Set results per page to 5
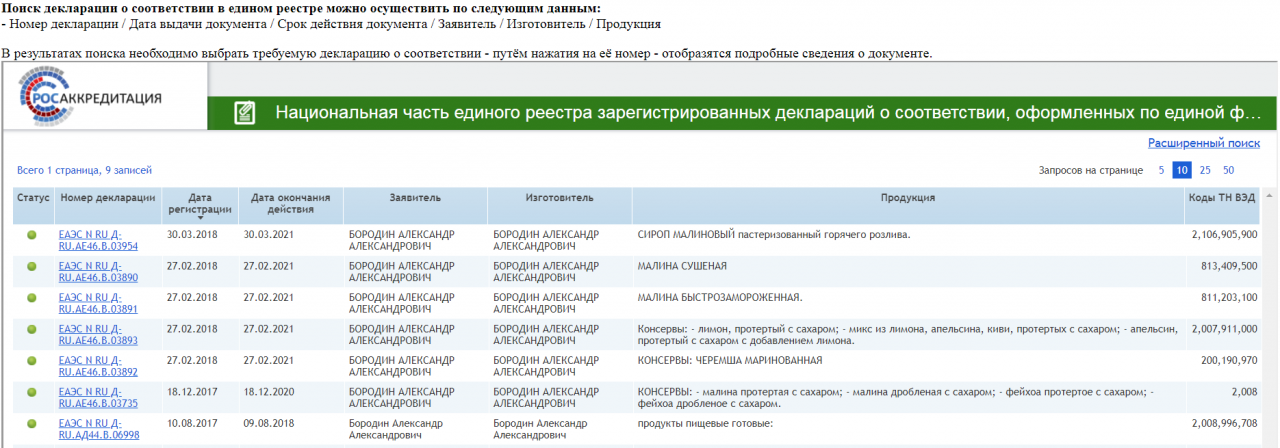 1161,170
